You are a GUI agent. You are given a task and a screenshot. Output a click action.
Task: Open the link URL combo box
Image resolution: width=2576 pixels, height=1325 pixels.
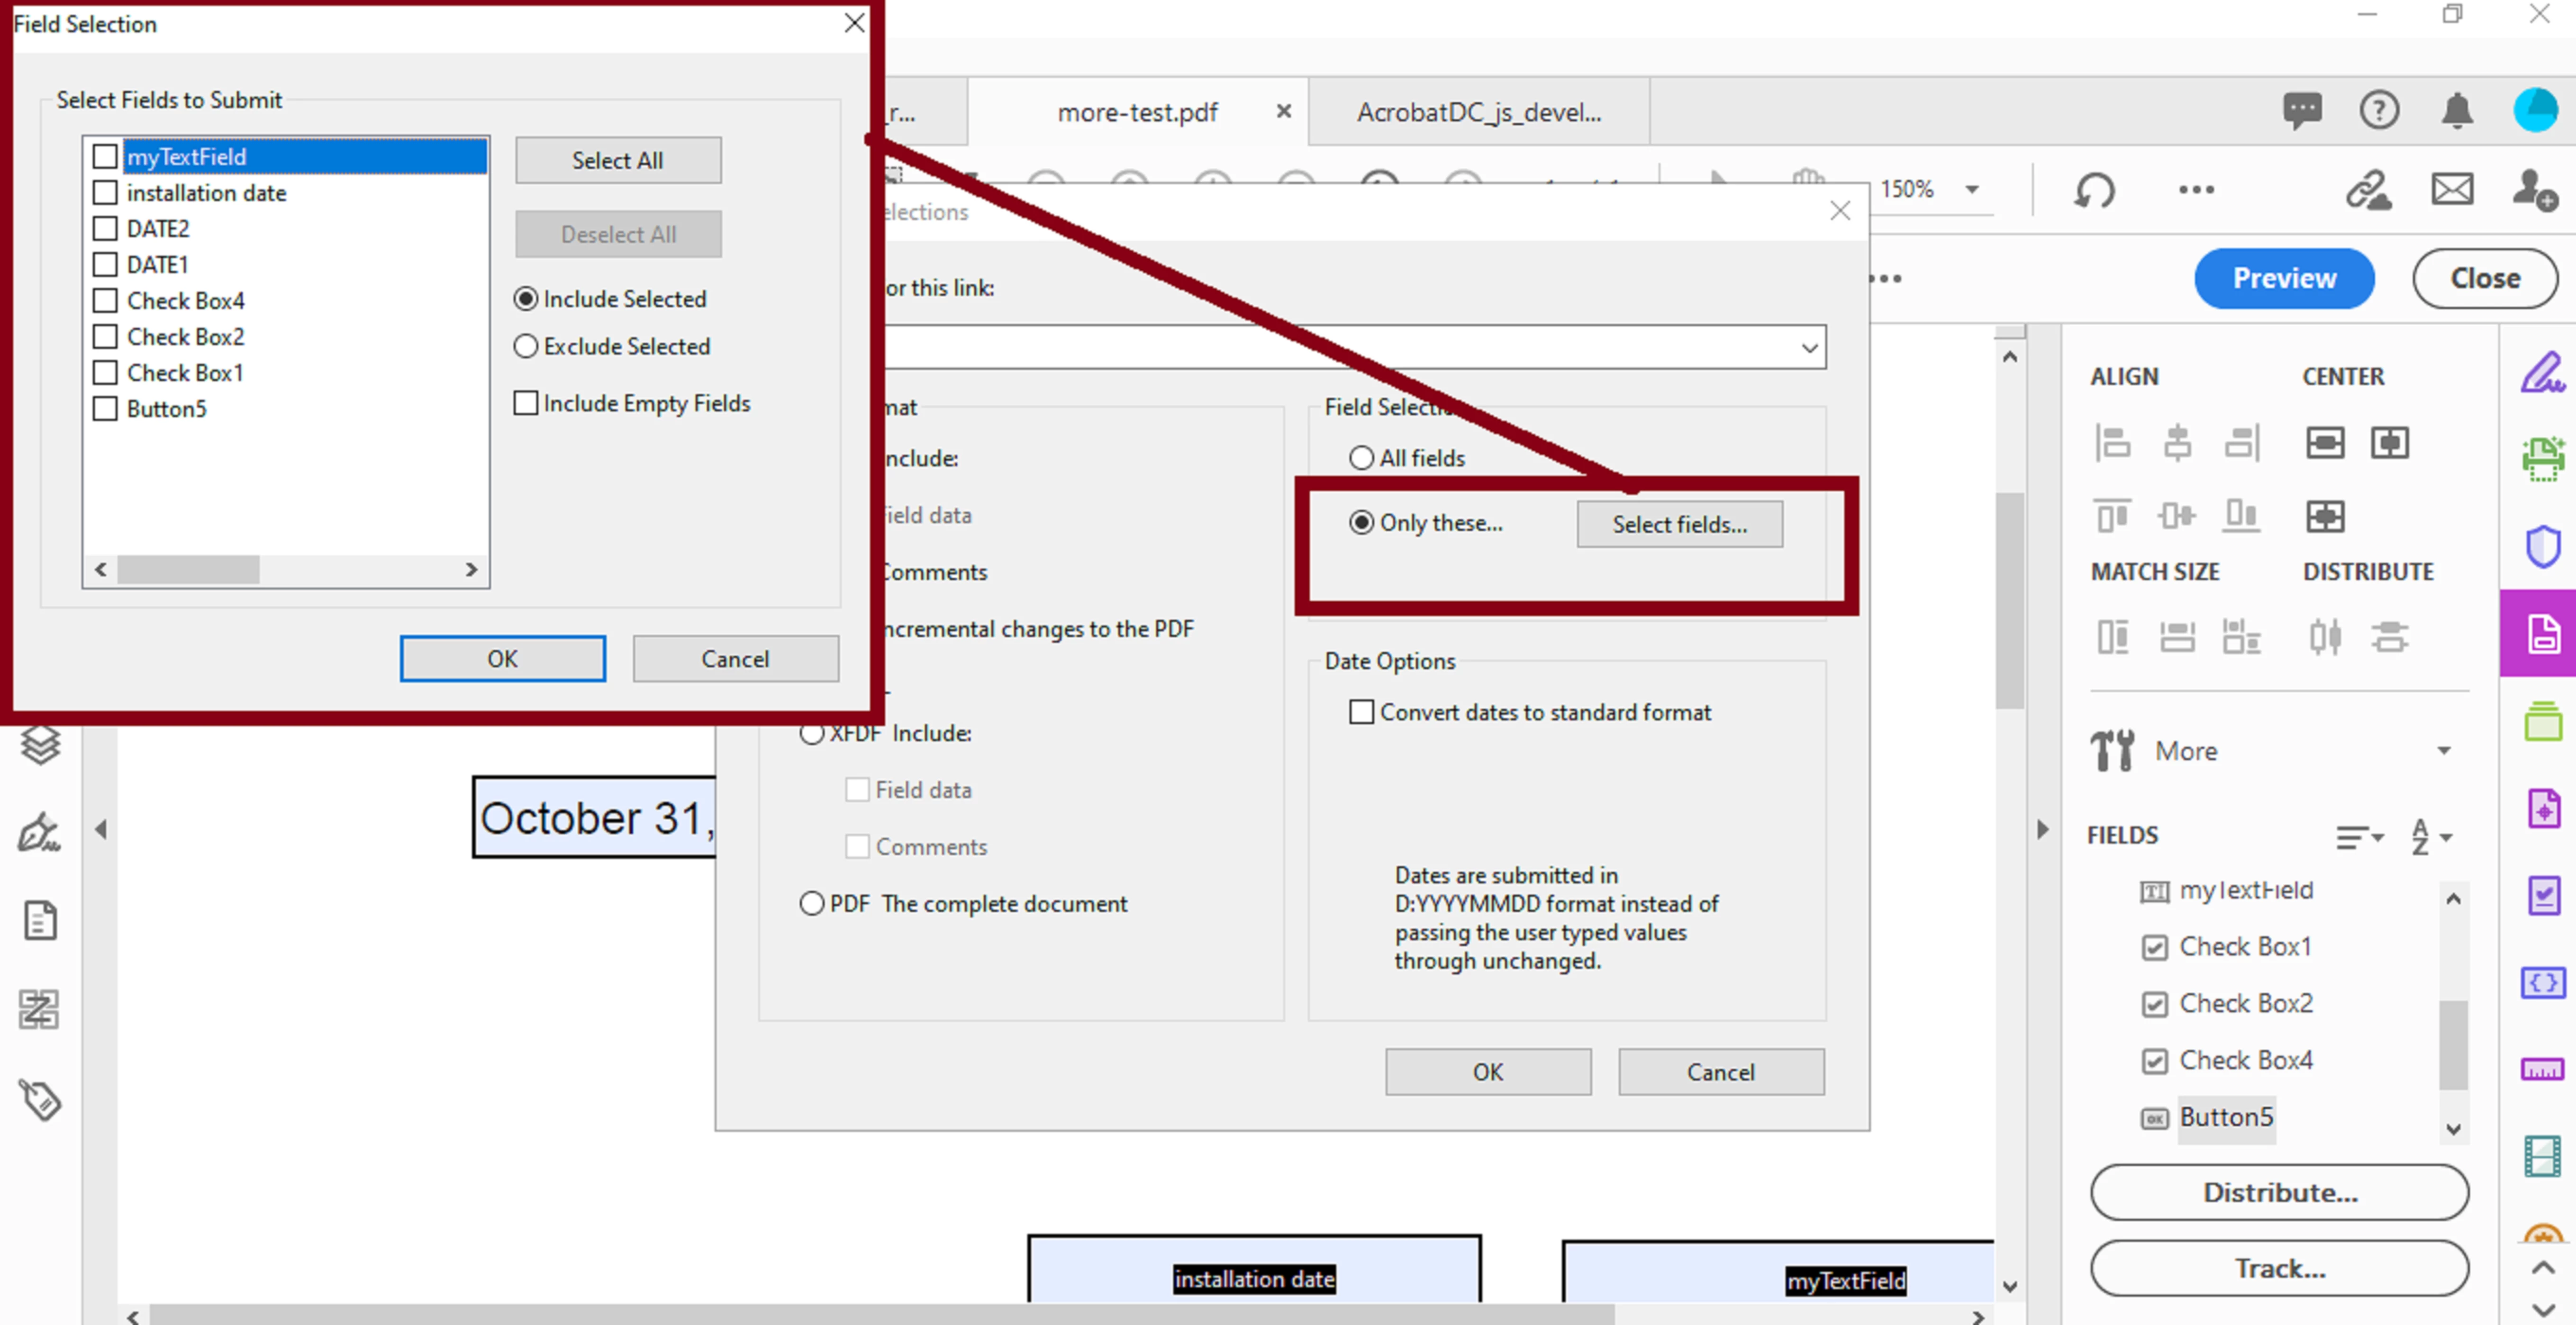[1809, 348]
